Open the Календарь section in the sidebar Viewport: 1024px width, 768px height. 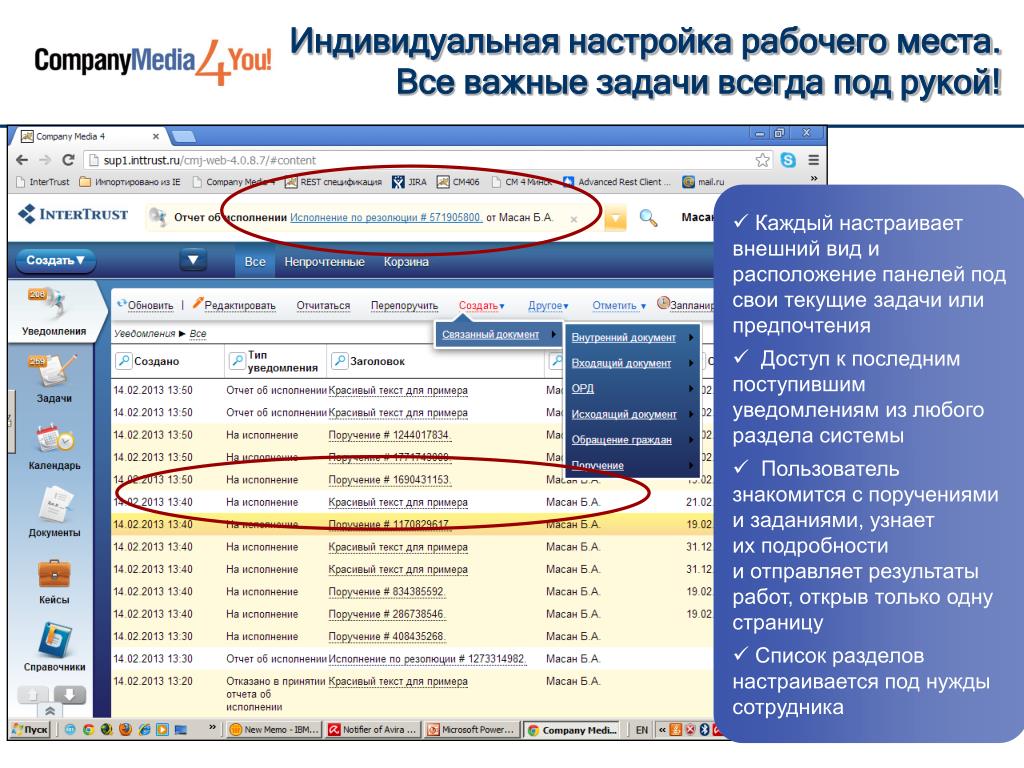coord(54,447)
